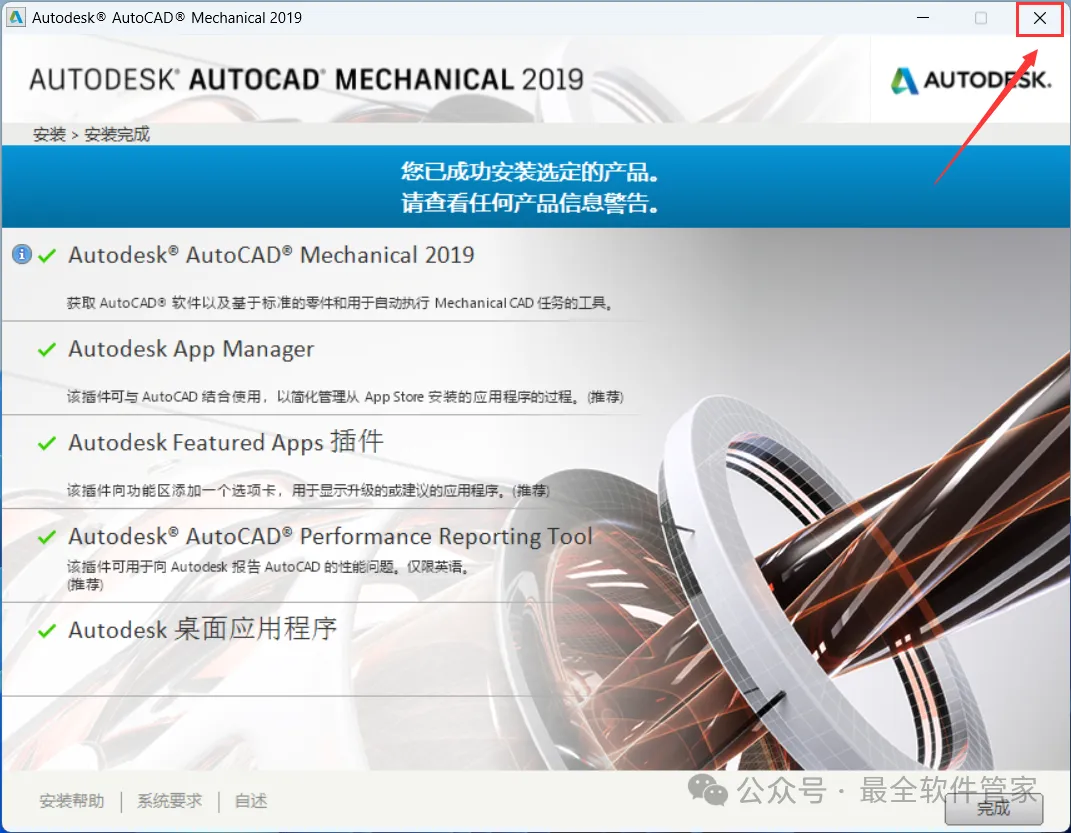Click the green checkmark next to Autodesk 桌面应用程序
This screenshot has width=1071, height=833.
46,630
